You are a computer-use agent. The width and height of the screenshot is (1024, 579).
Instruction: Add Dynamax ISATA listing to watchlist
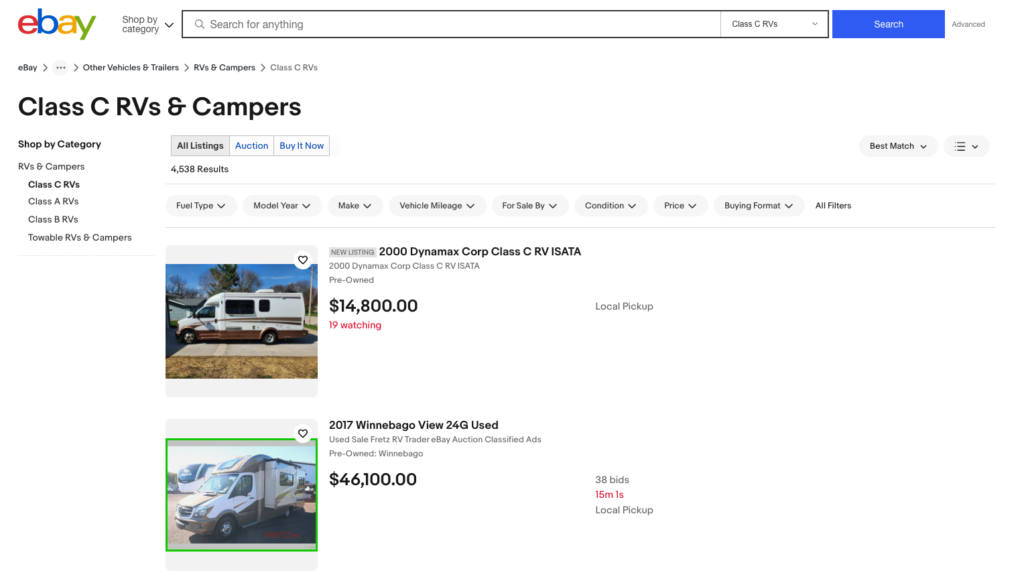303,260
